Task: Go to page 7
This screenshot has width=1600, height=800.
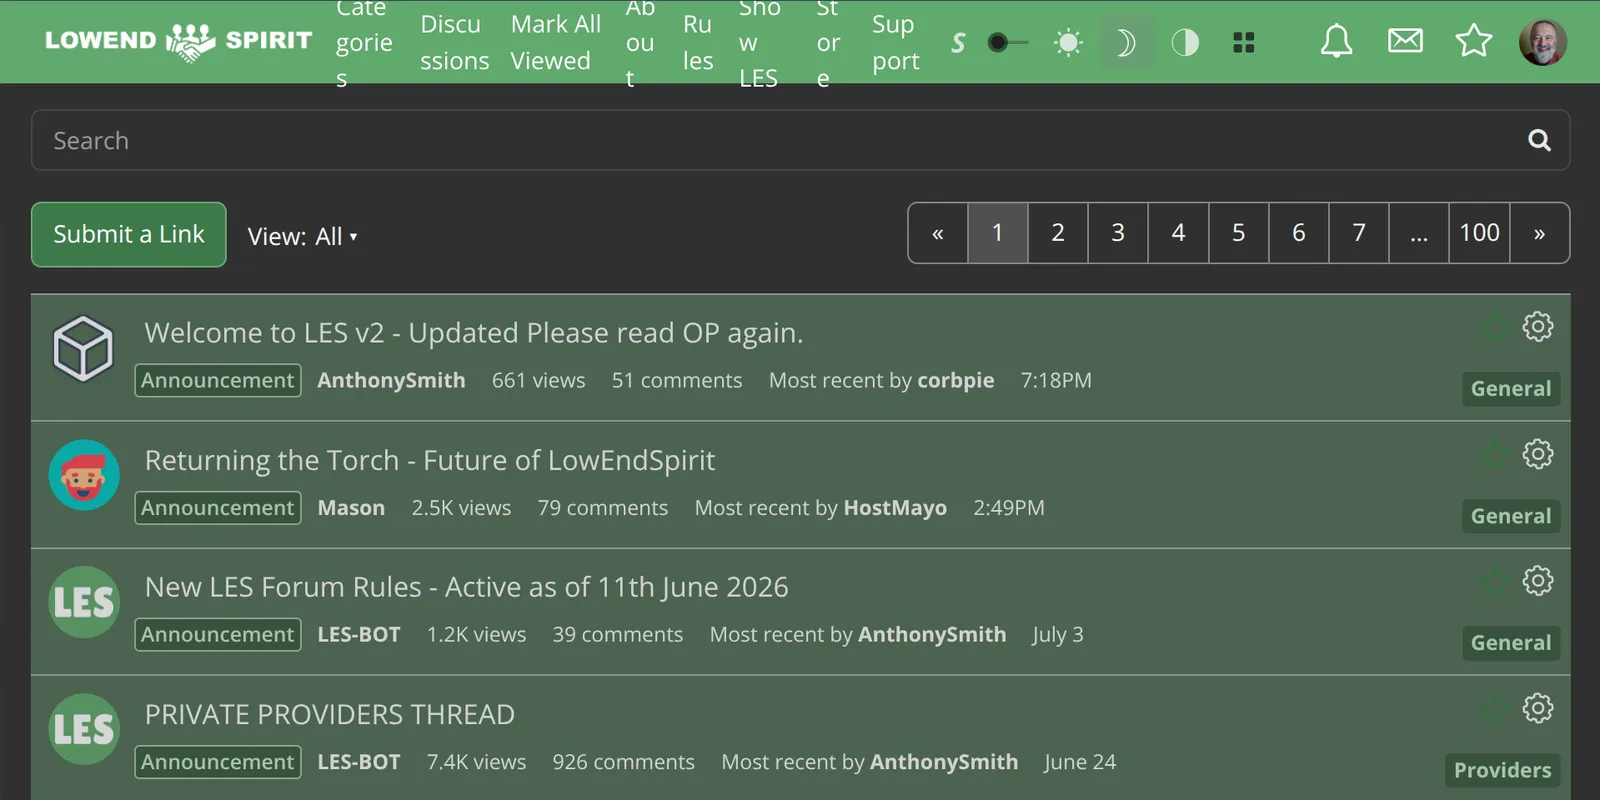Action: click(x=1359, y=233)
